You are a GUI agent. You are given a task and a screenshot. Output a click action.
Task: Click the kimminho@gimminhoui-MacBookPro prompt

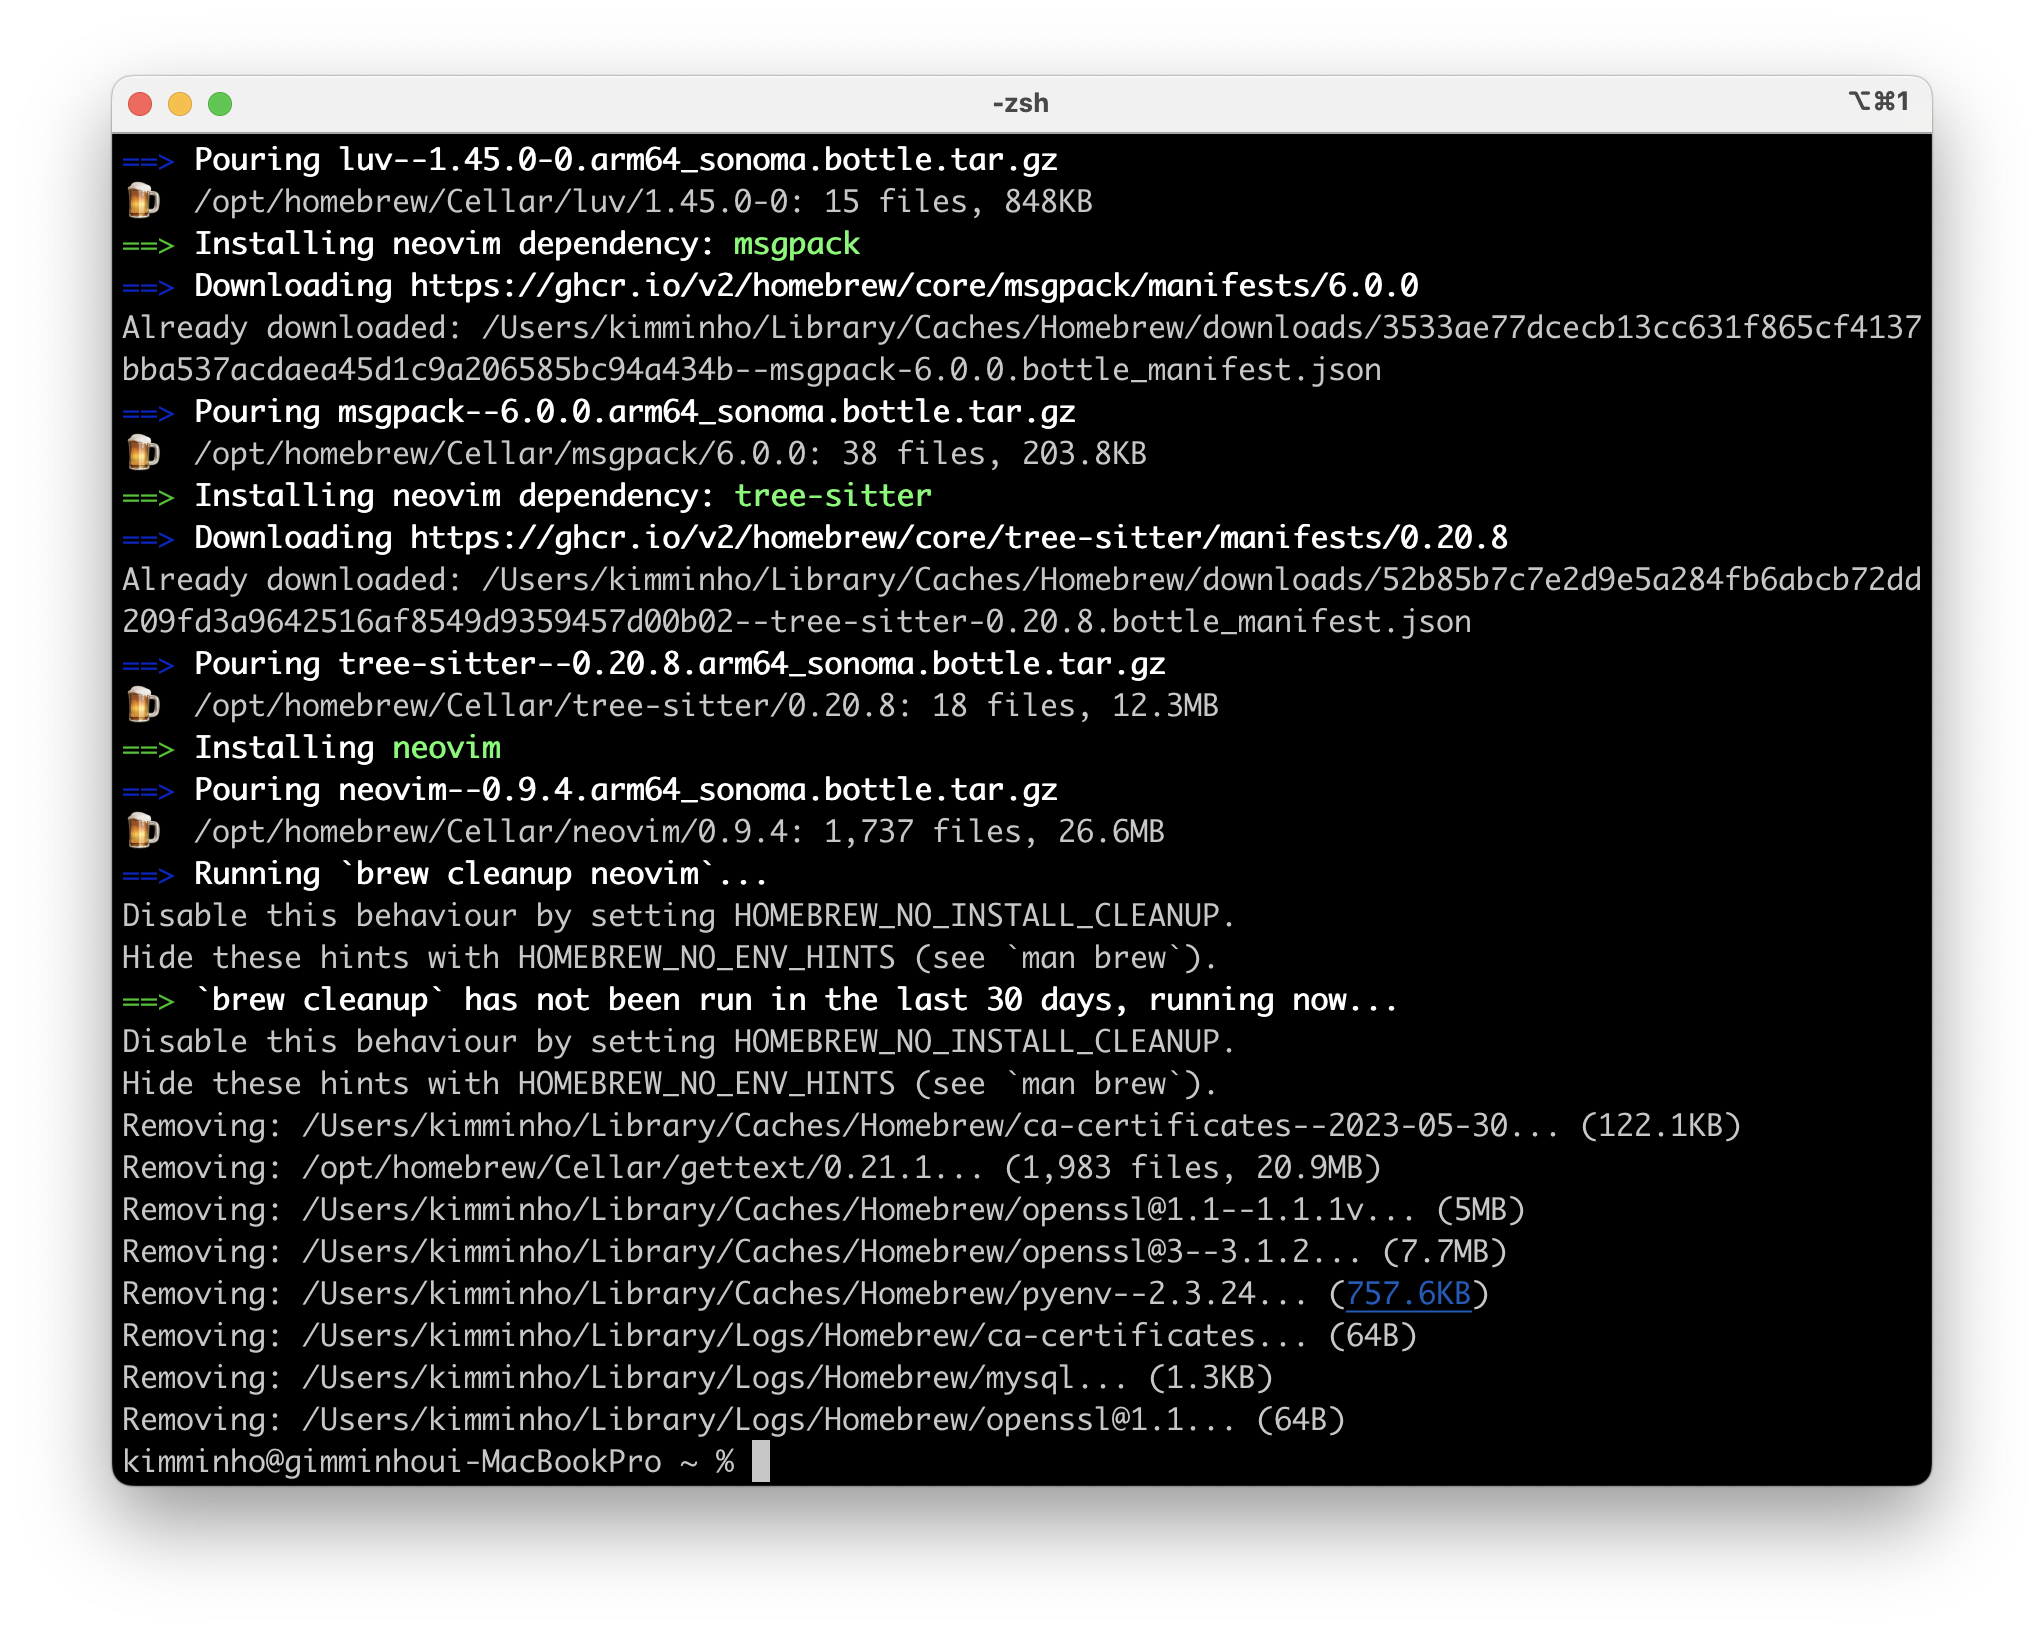point(391,1462)
